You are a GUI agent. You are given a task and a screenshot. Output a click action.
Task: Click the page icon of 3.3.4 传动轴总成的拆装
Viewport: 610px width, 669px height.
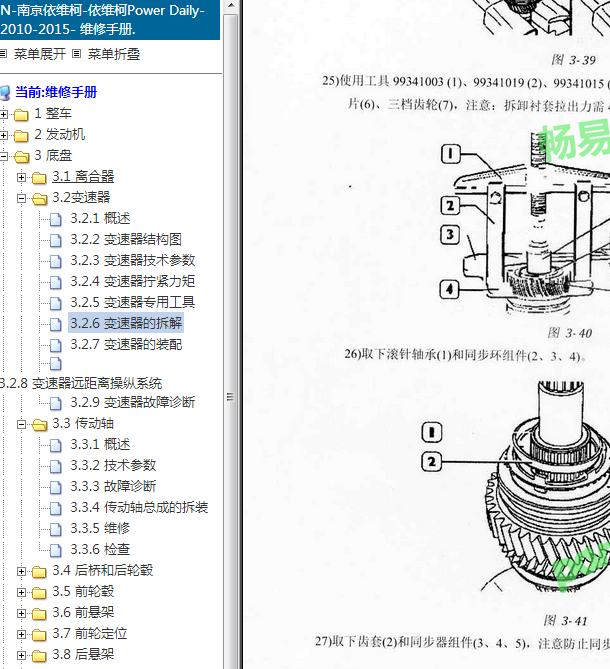[x=56, y=508]
